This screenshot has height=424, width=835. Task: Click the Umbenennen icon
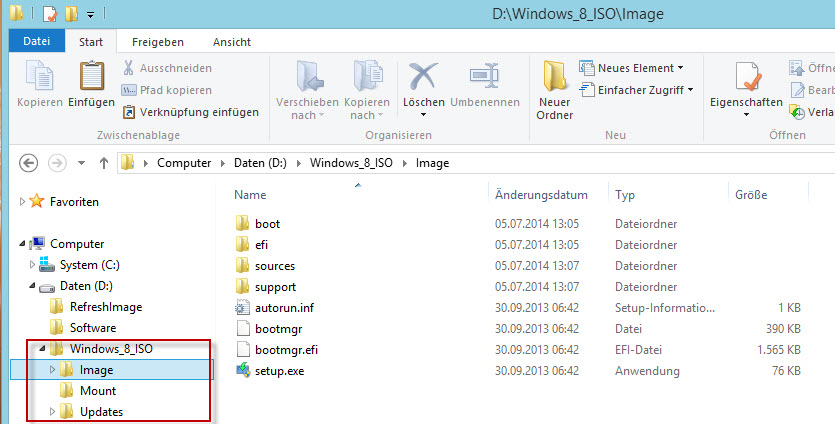(485, 76)
